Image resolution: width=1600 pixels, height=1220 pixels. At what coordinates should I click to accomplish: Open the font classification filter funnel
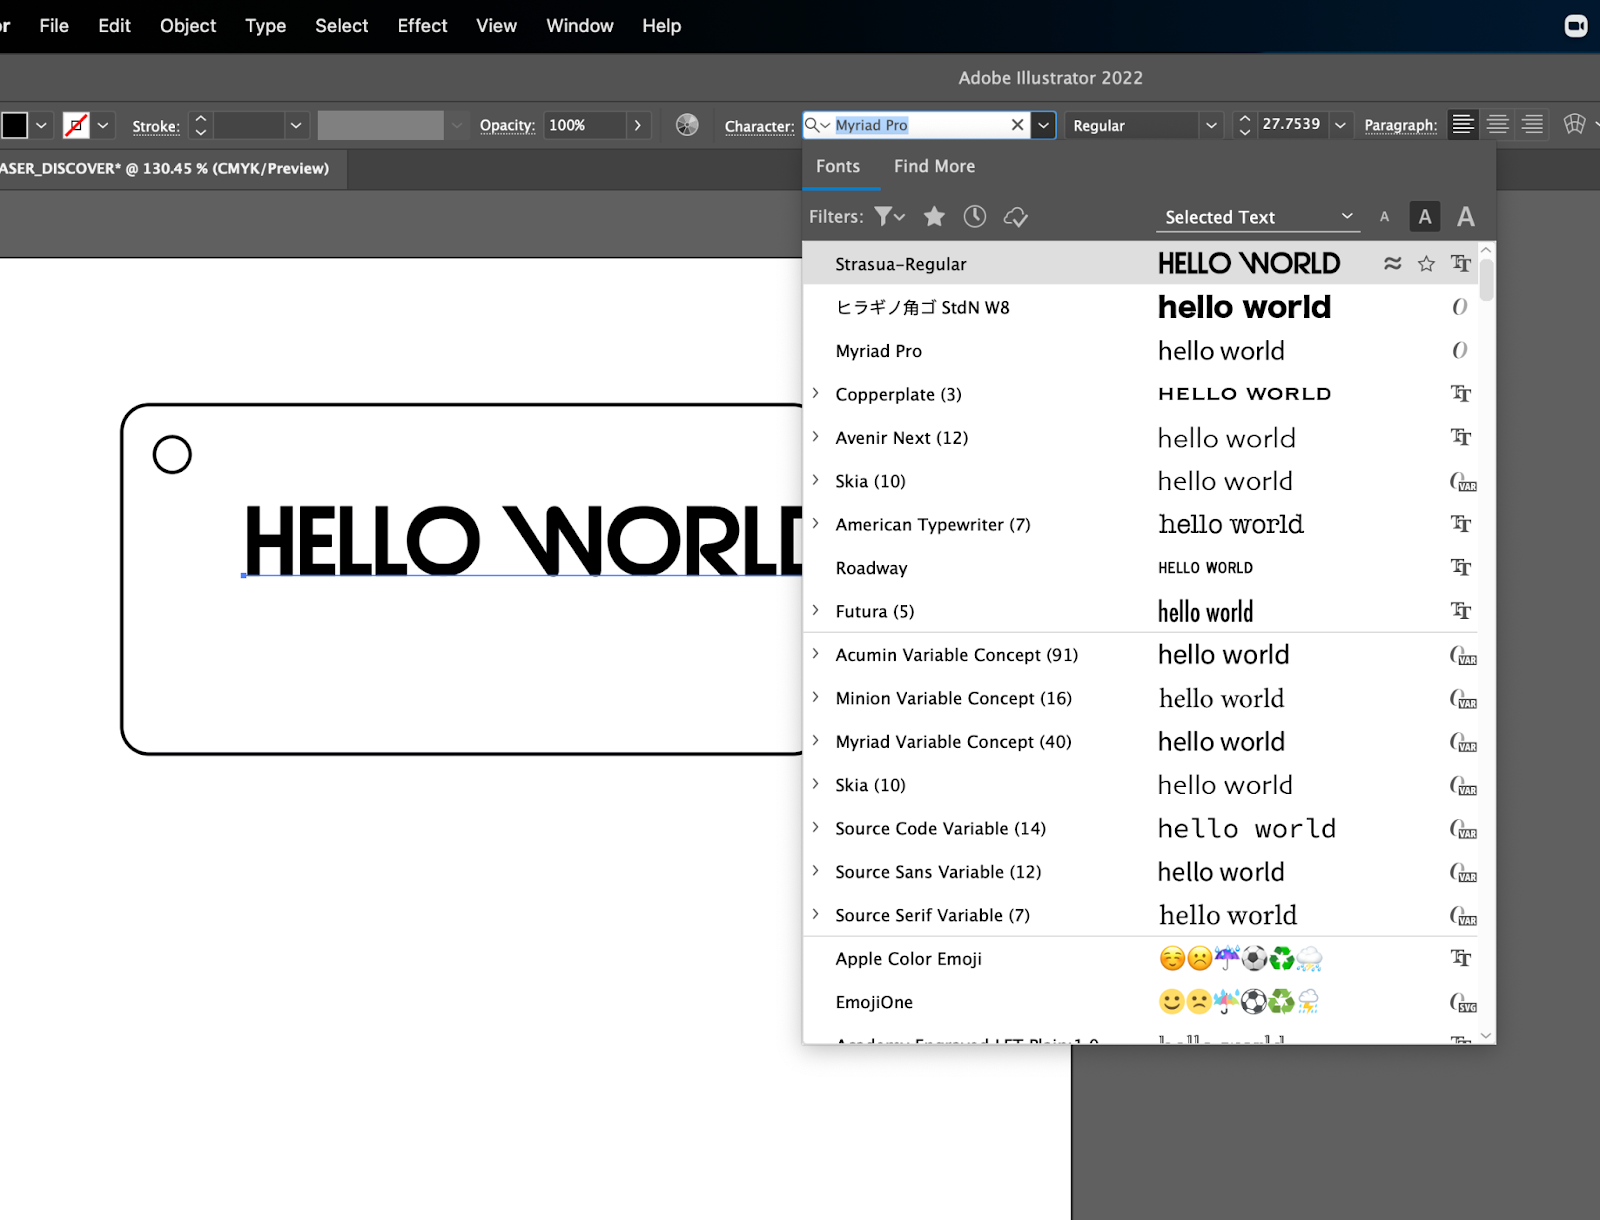tap(889, 216)
